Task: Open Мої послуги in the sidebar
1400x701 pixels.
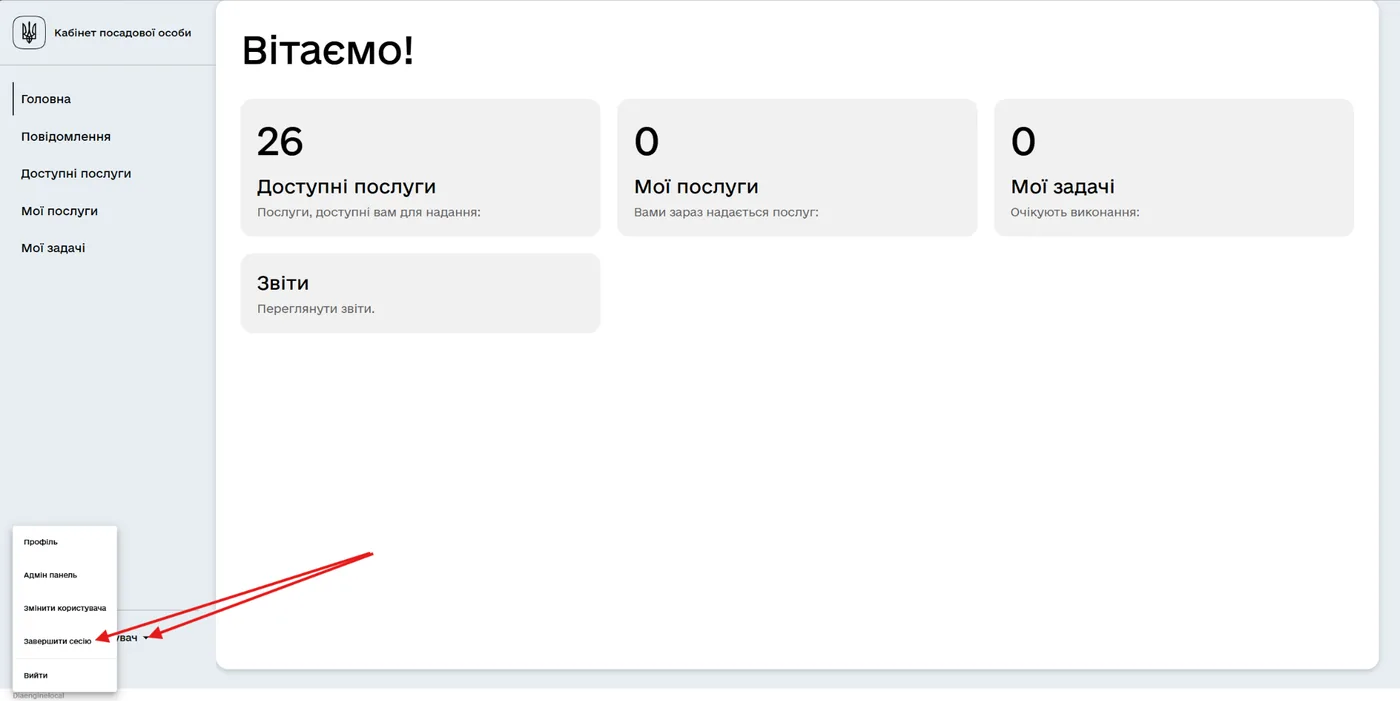Action: click(59, 211)
